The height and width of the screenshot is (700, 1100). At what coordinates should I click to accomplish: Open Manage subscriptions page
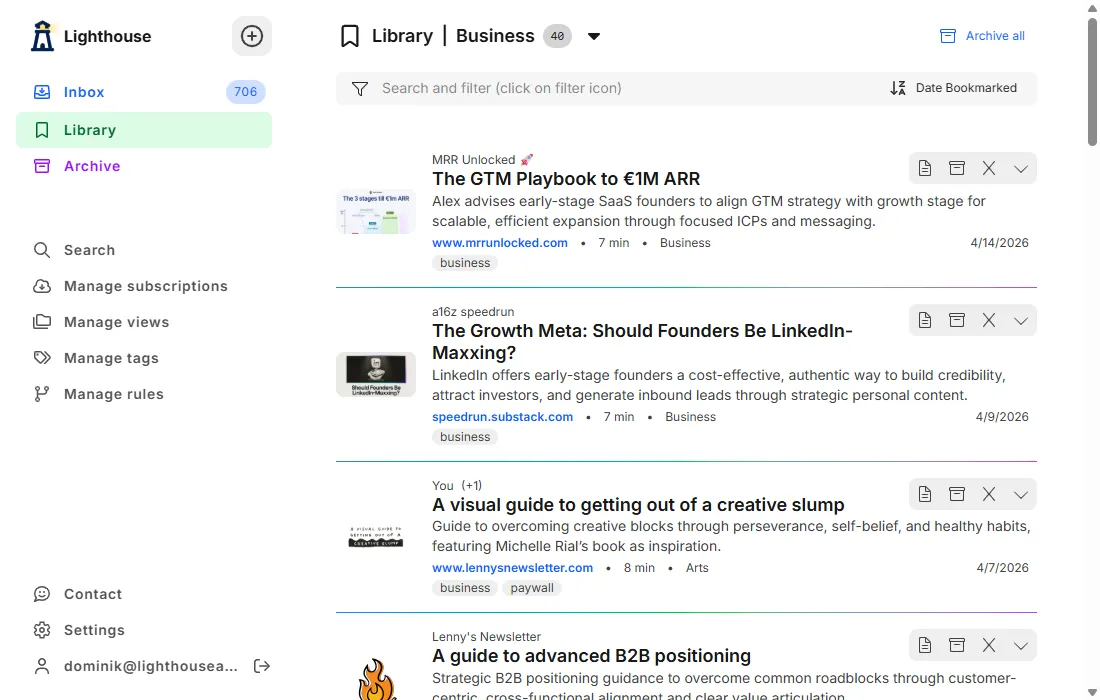click(146, 286)
